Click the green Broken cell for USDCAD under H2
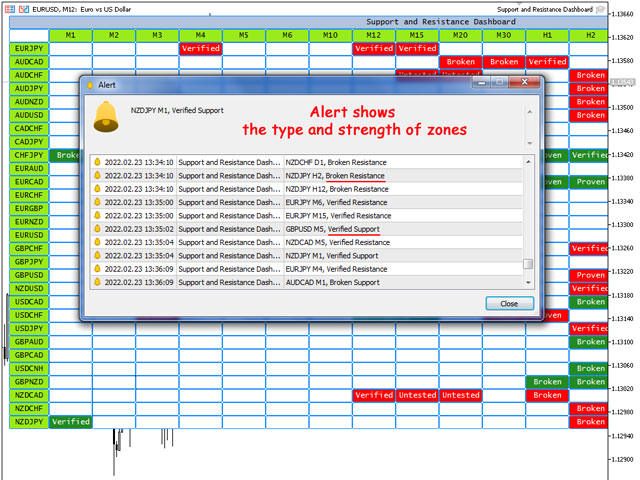 click(x=589, y=302)
